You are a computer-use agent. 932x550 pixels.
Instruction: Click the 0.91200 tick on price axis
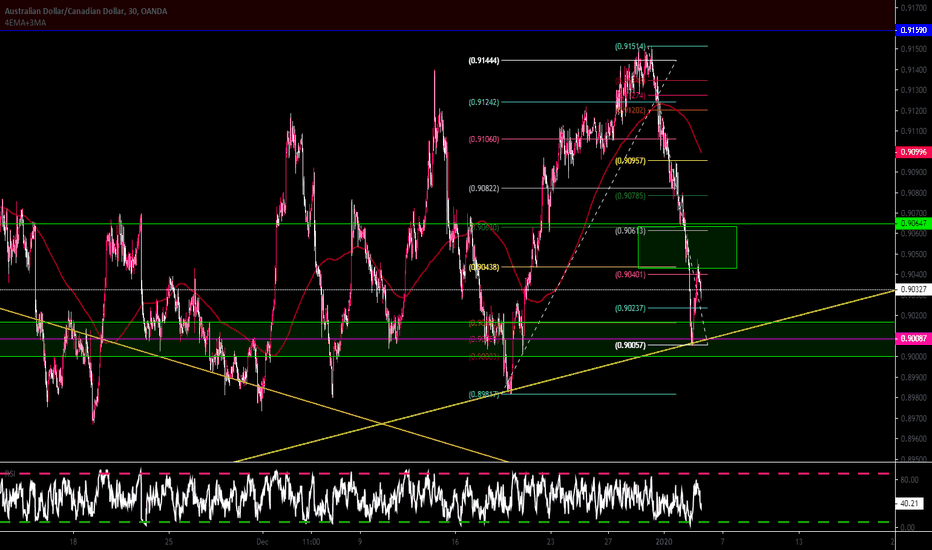point(914,111)
